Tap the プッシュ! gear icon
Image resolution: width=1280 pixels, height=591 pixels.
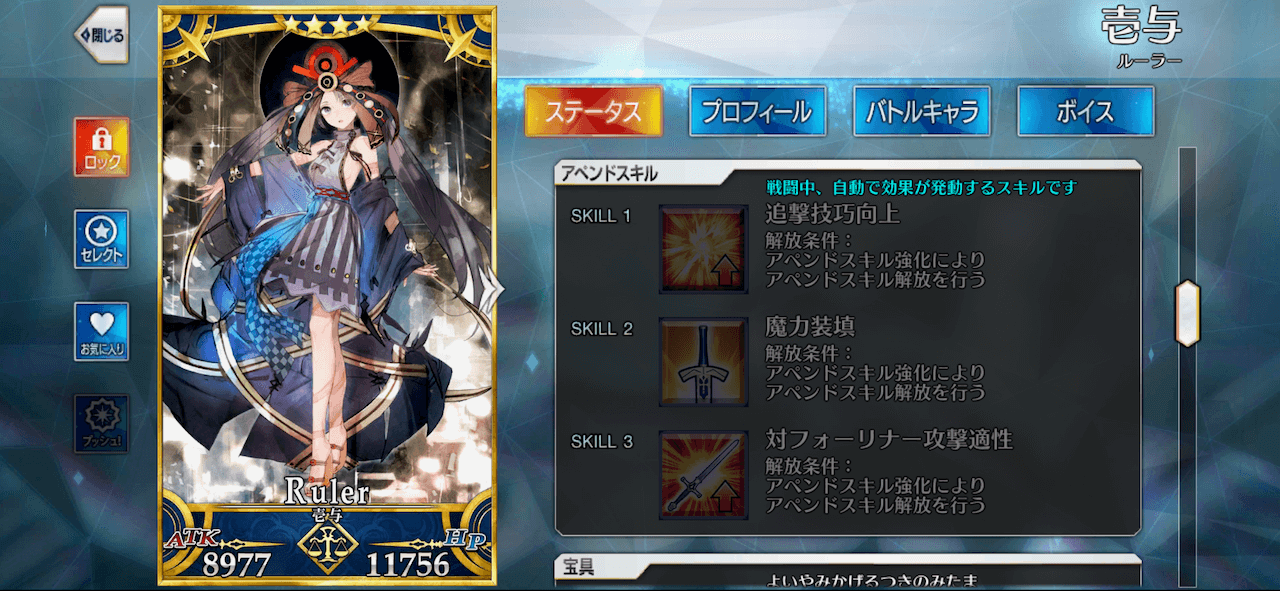[101, 424]
